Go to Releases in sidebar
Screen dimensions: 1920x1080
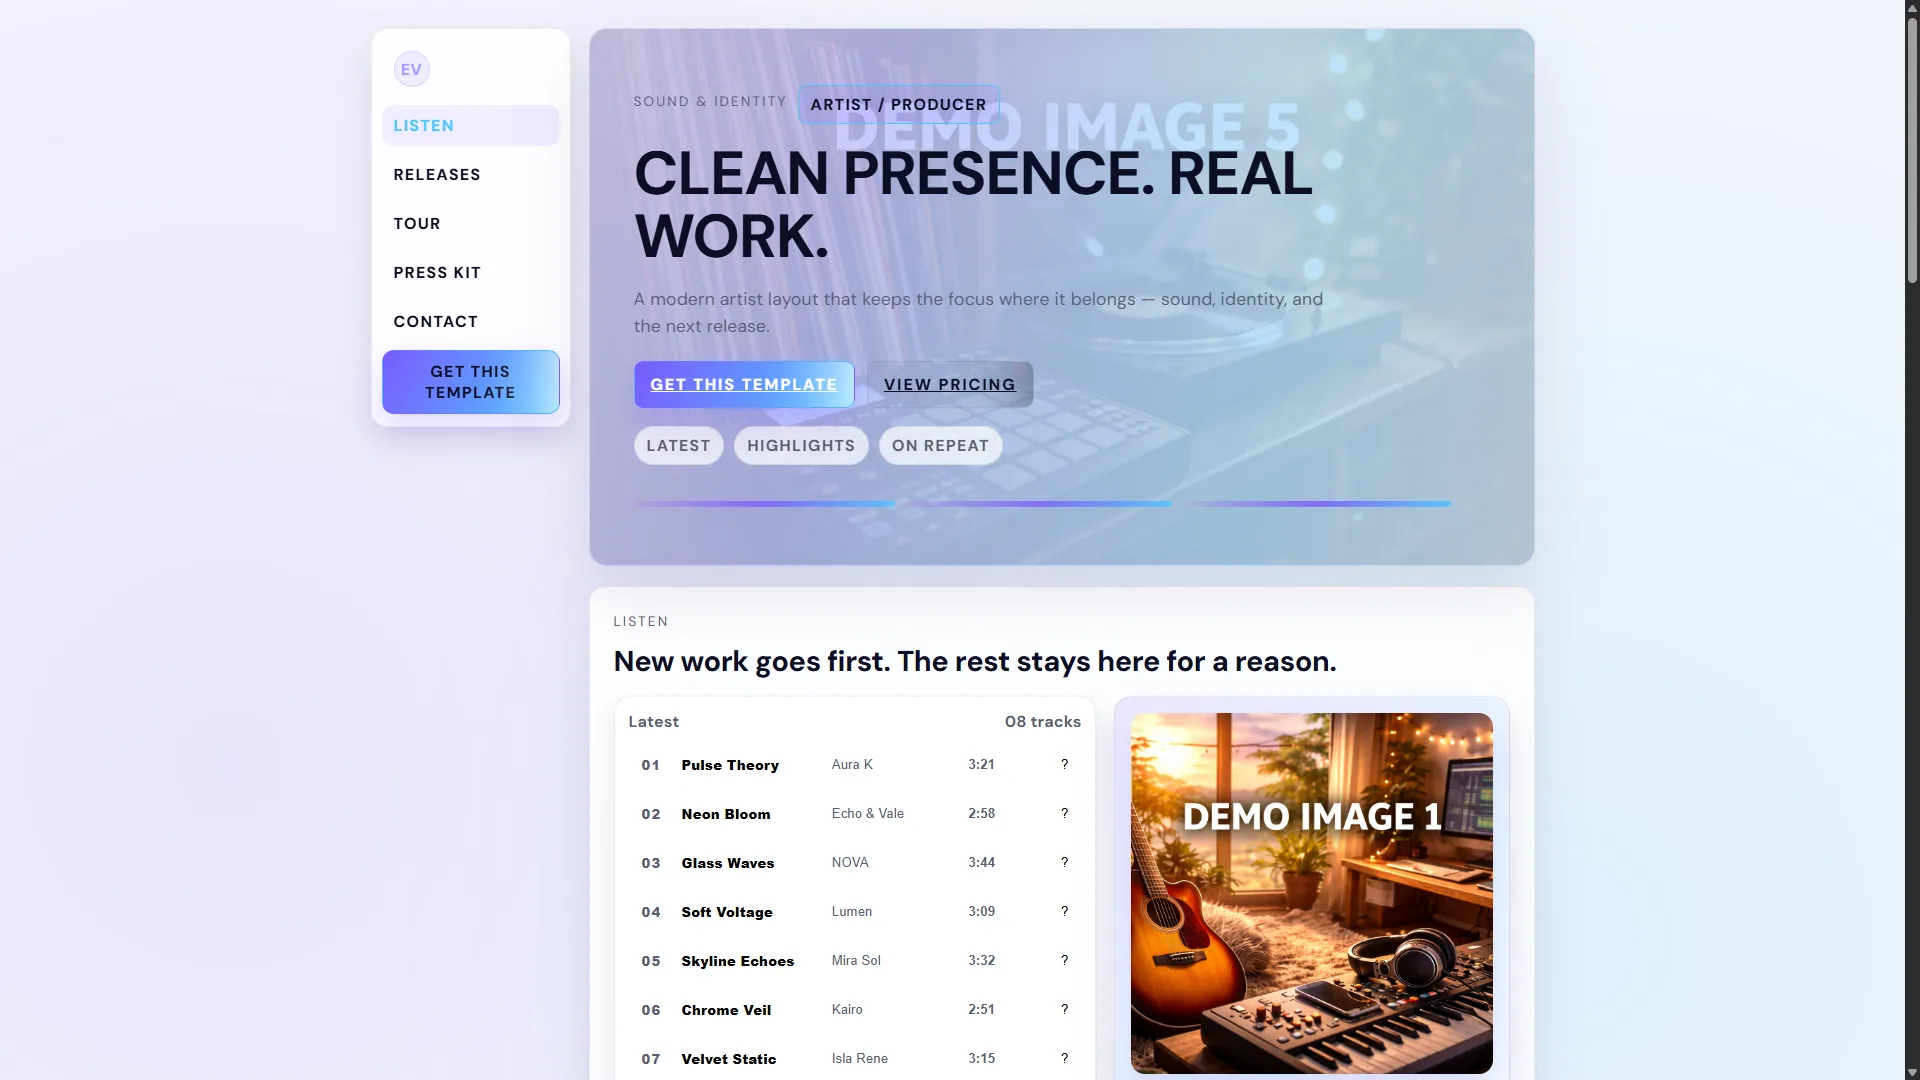click(470, 175)
